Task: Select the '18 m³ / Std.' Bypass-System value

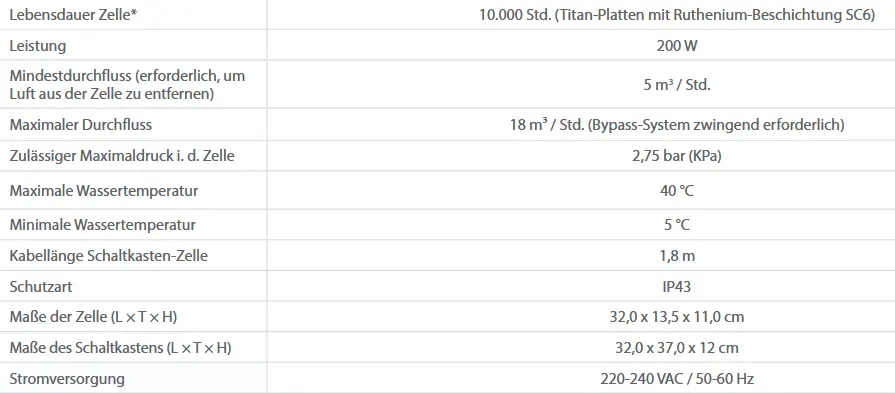Action: [676, 124]
